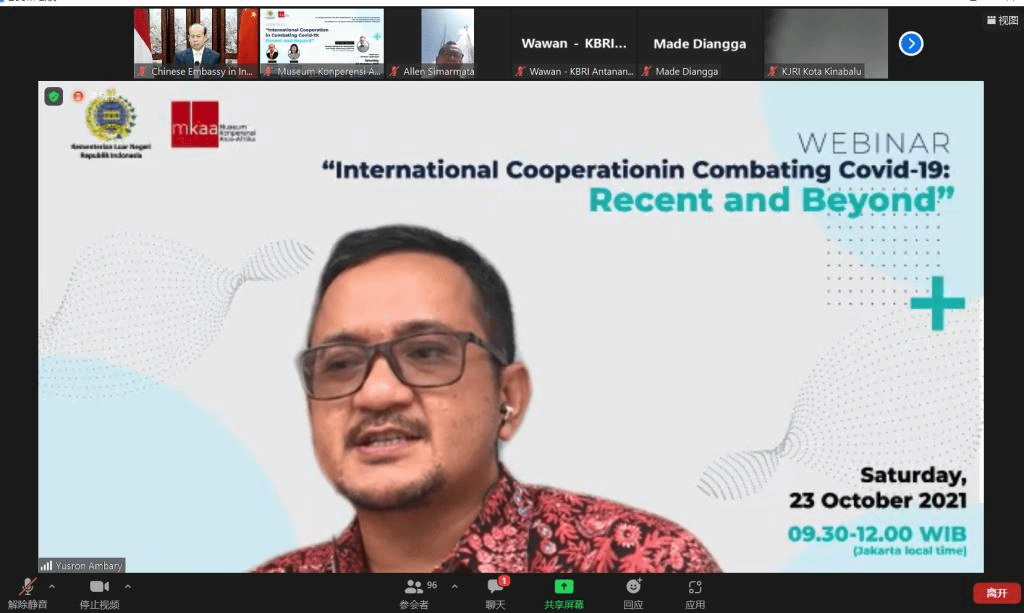
Task: Expand the video options arrow beside camera
Action: click(128, 586)
